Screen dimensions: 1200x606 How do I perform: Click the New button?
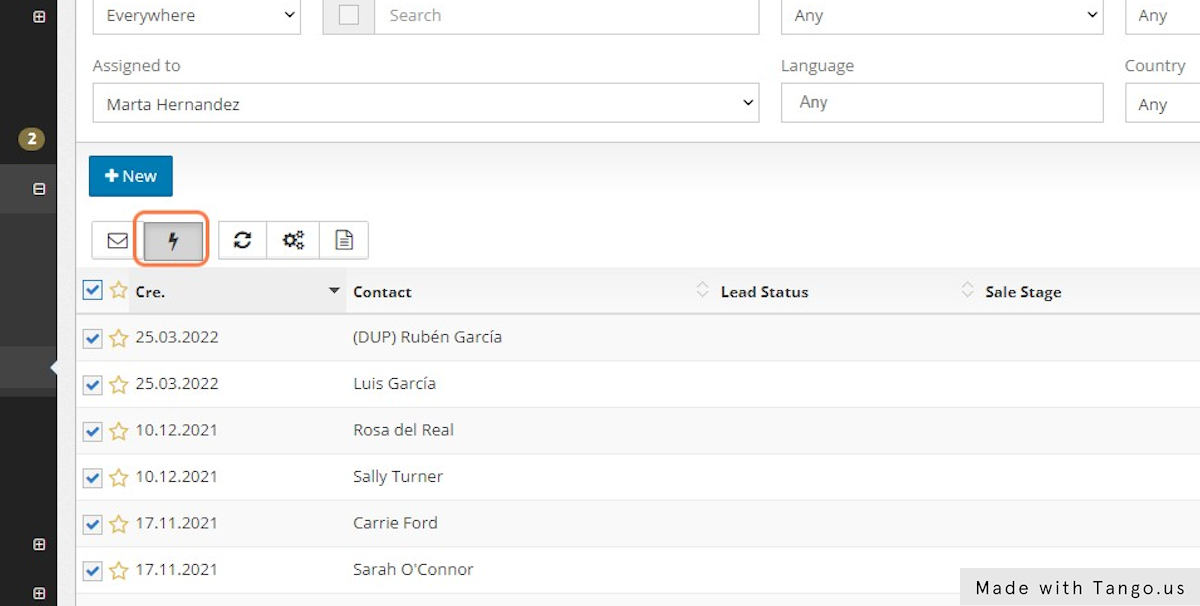pos(130,175)
